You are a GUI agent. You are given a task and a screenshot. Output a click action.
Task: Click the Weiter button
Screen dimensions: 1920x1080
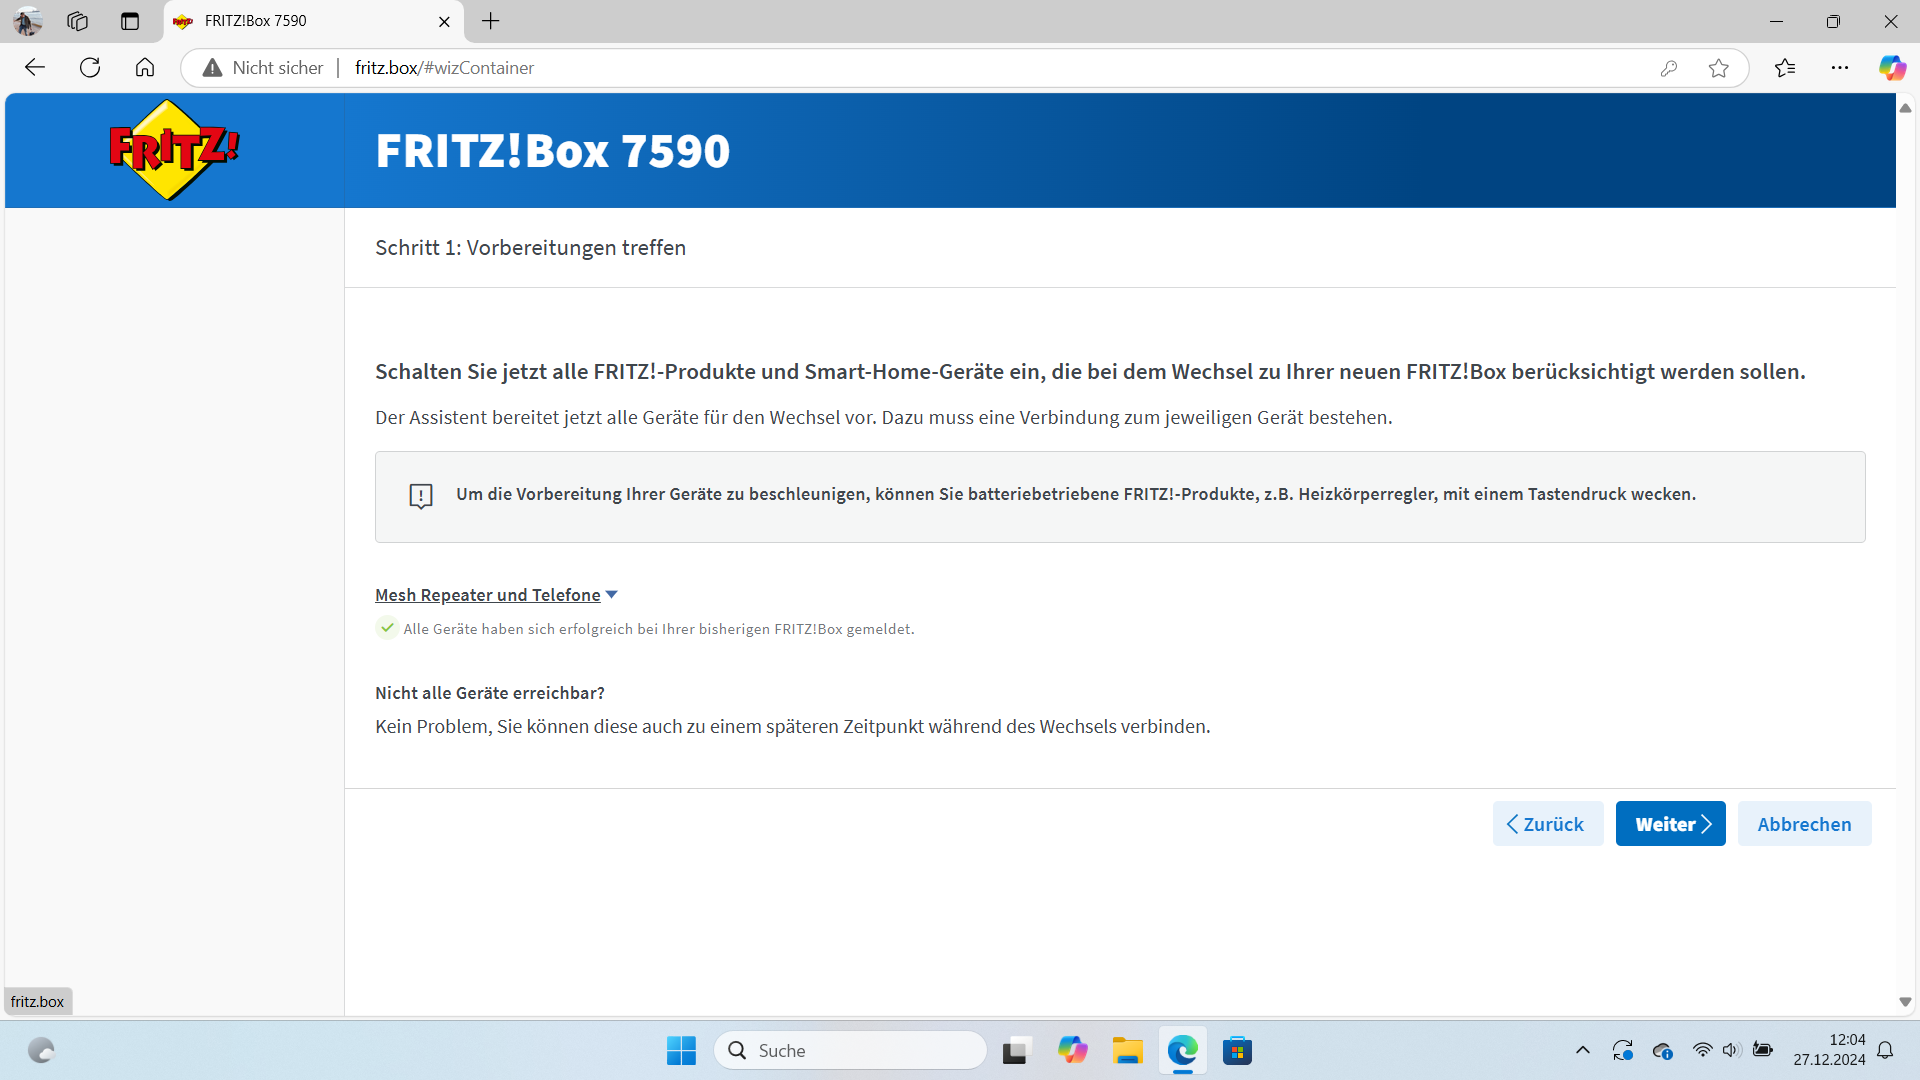1670,824
